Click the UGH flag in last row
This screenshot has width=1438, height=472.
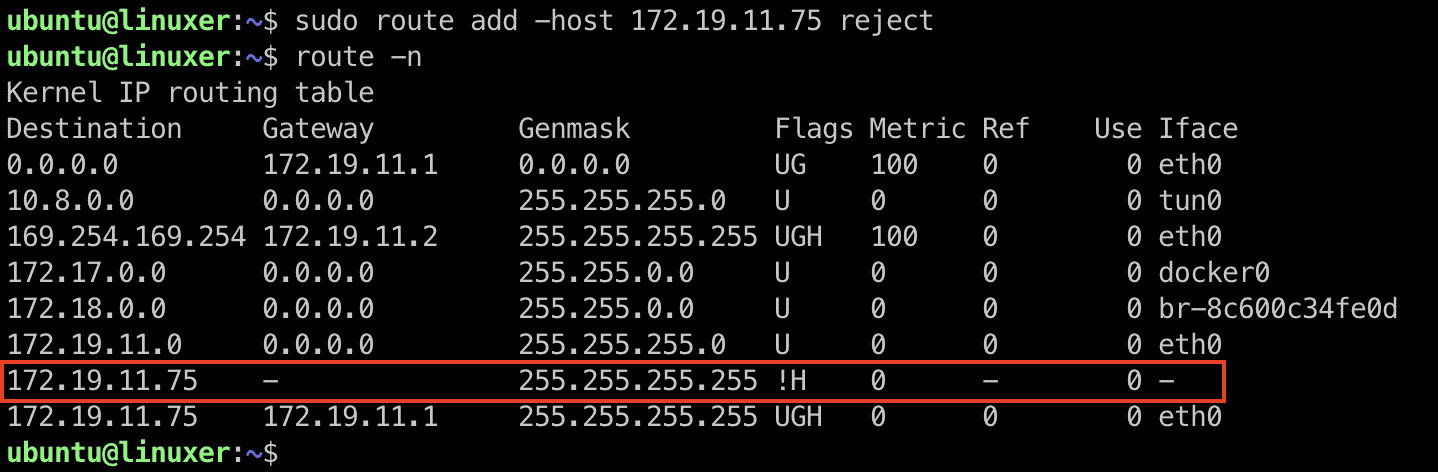(798, 417)
